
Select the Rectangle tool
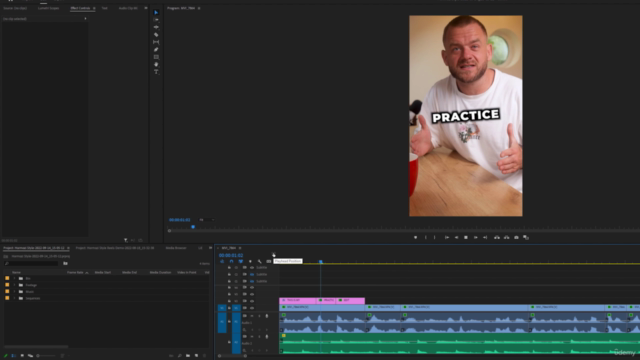tap(156, 57)
